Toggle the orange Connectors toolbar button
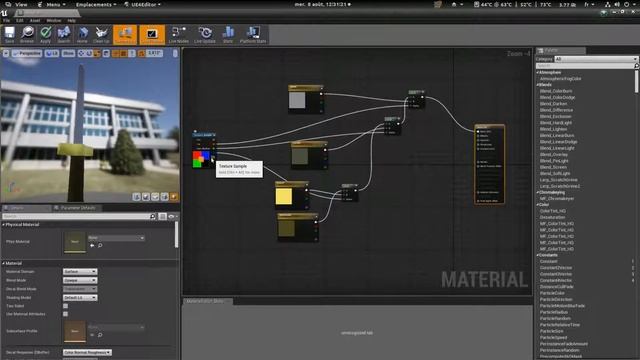The height and width of the screenshot is (360, 640). tap(125, 35)
